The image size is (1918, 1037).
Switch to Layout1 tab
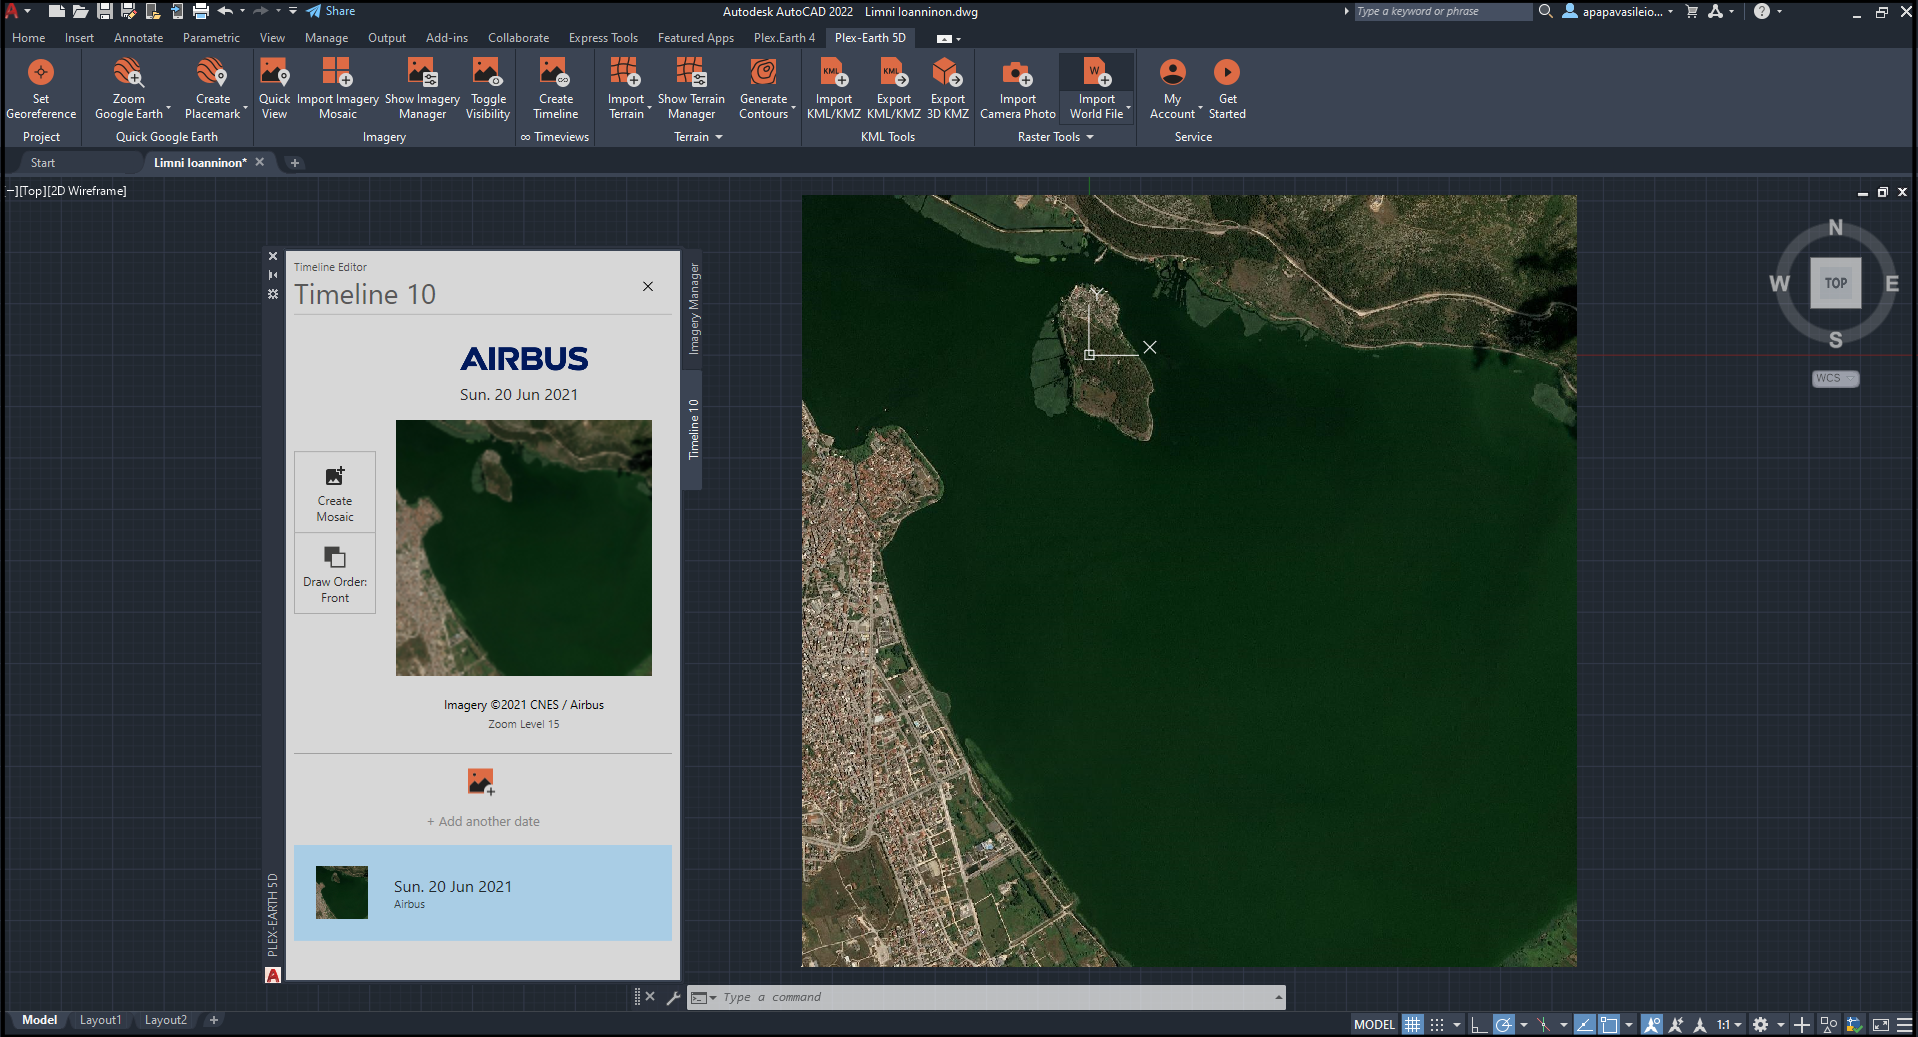[x=100, y=1020]
